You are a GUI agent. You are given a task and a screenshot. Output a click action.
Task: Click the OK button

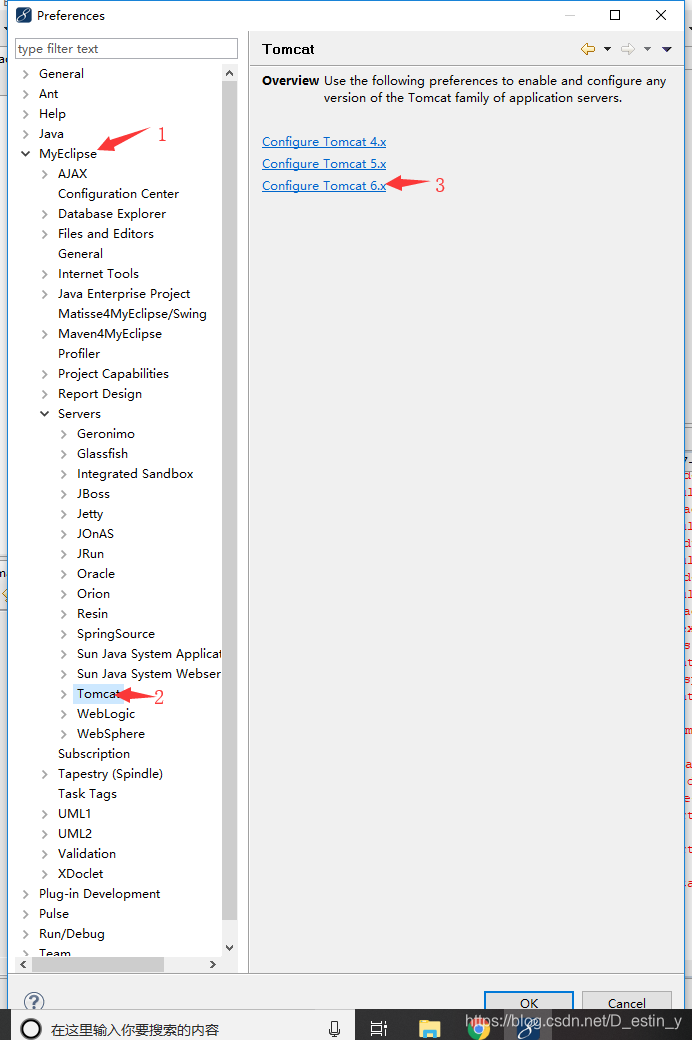[x=529, y=1002]
